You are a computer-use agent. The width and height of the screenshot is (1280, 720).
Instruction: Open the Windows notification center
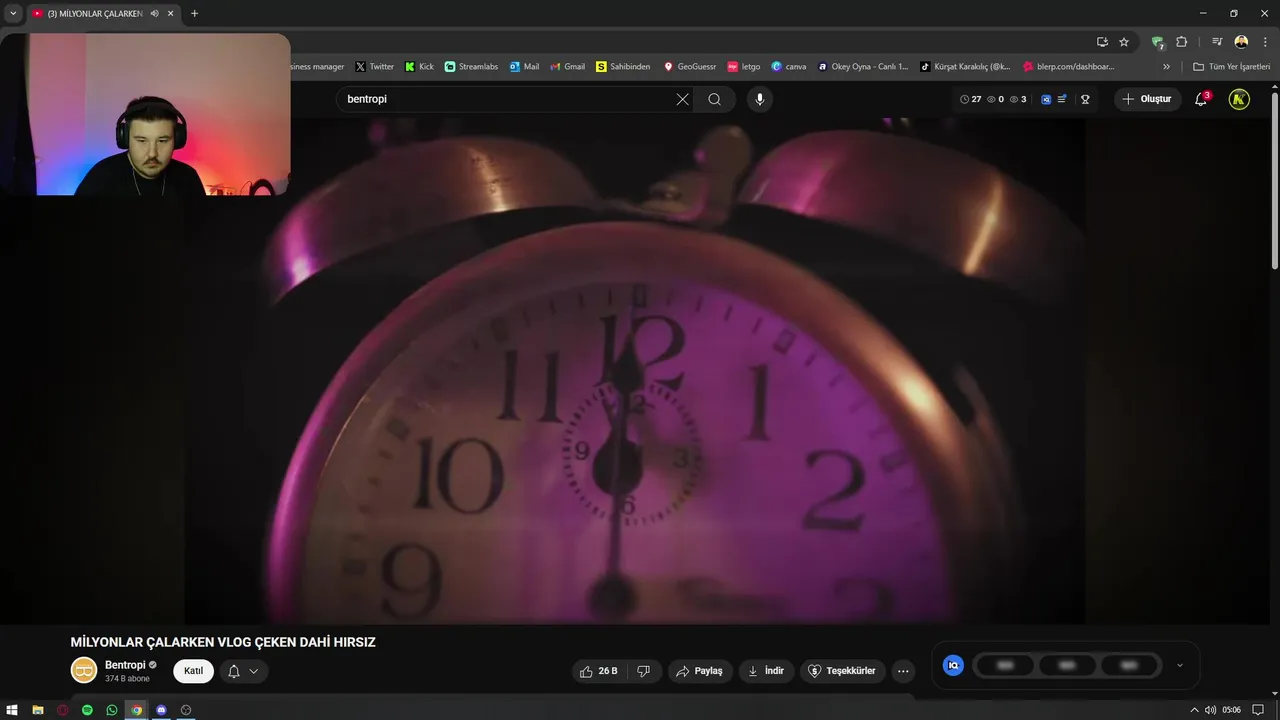1258,710
